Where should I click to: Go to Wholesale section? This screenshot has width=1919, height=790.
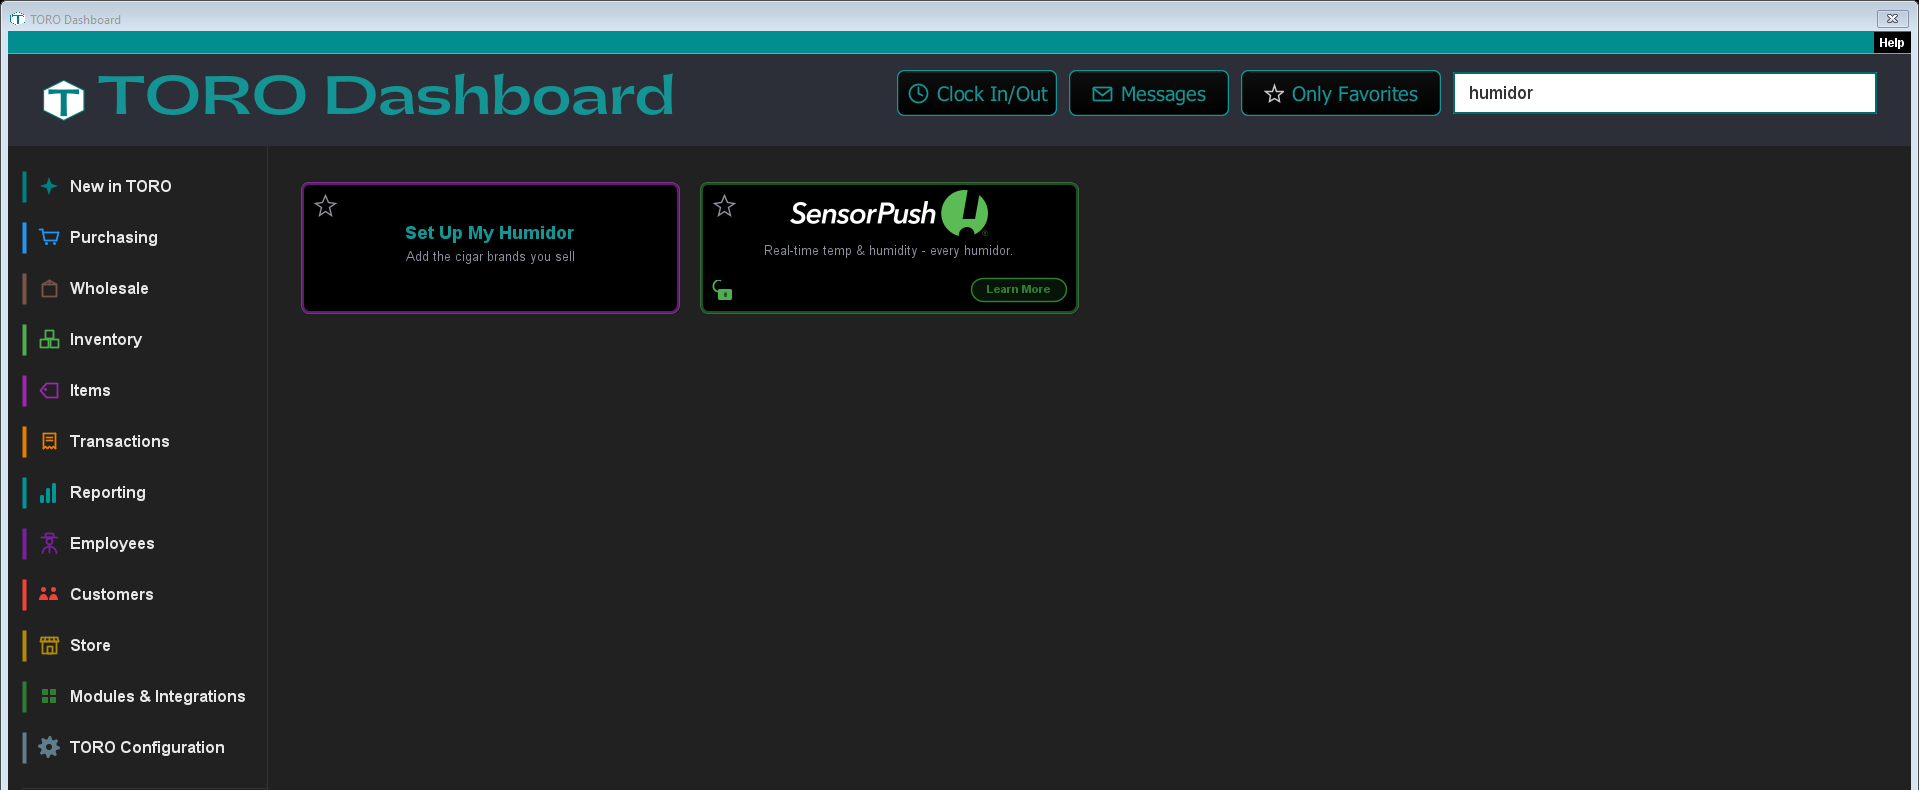click(x=109, y=288)
